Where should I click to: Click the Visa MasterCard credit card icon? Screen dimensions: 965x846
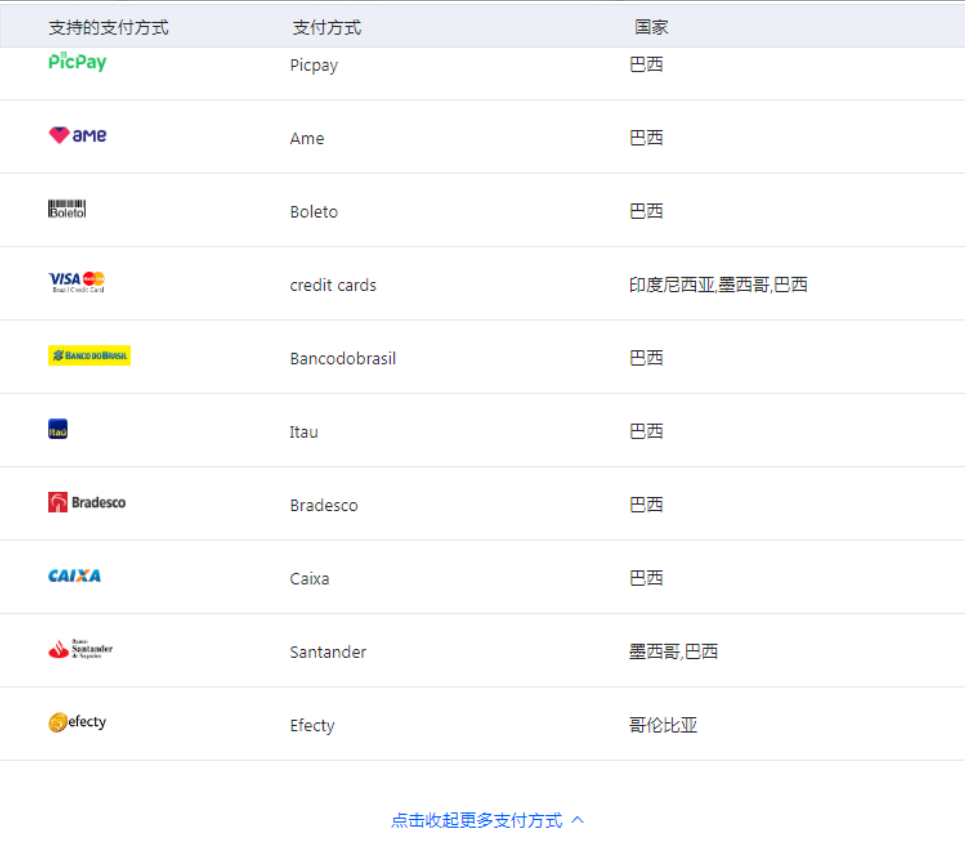click(x=78, y=281)
